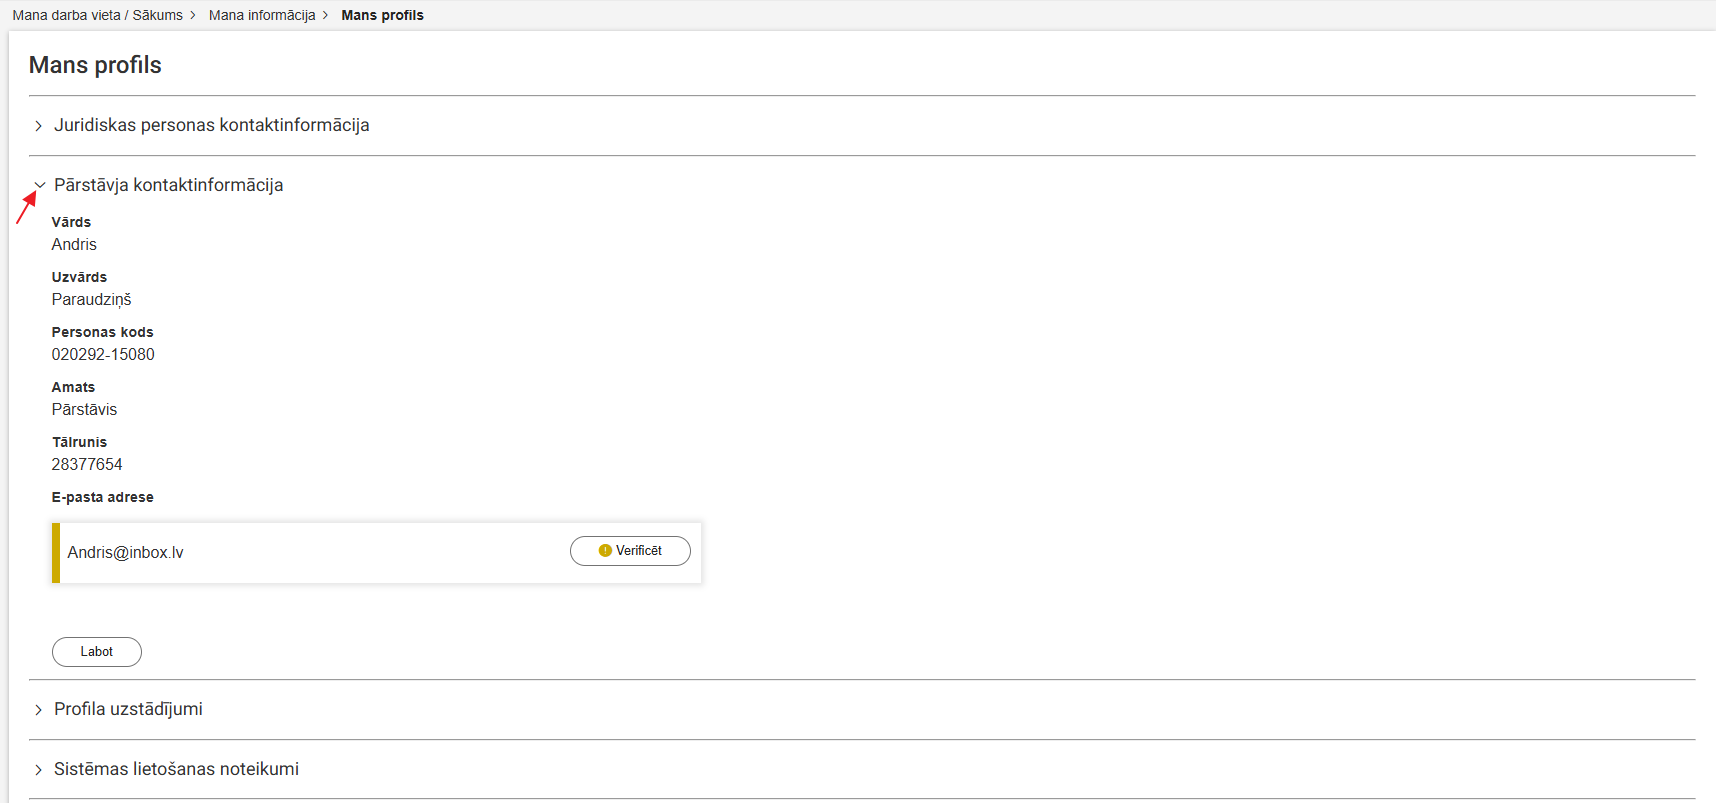Collapse Pārstāvja kontaktinformācija section chevron
The image size is (1716, 803).
[x=40, y=185]
